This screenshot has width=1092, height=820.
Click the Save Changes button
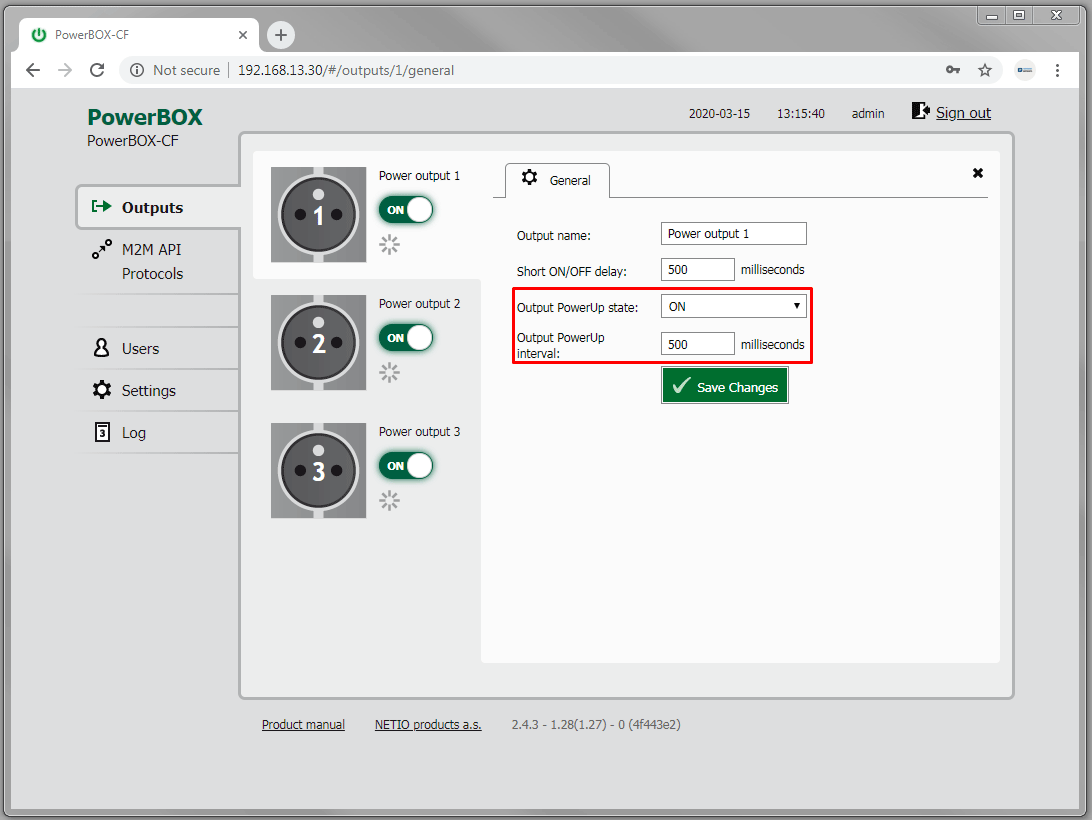tap(725, 386)
